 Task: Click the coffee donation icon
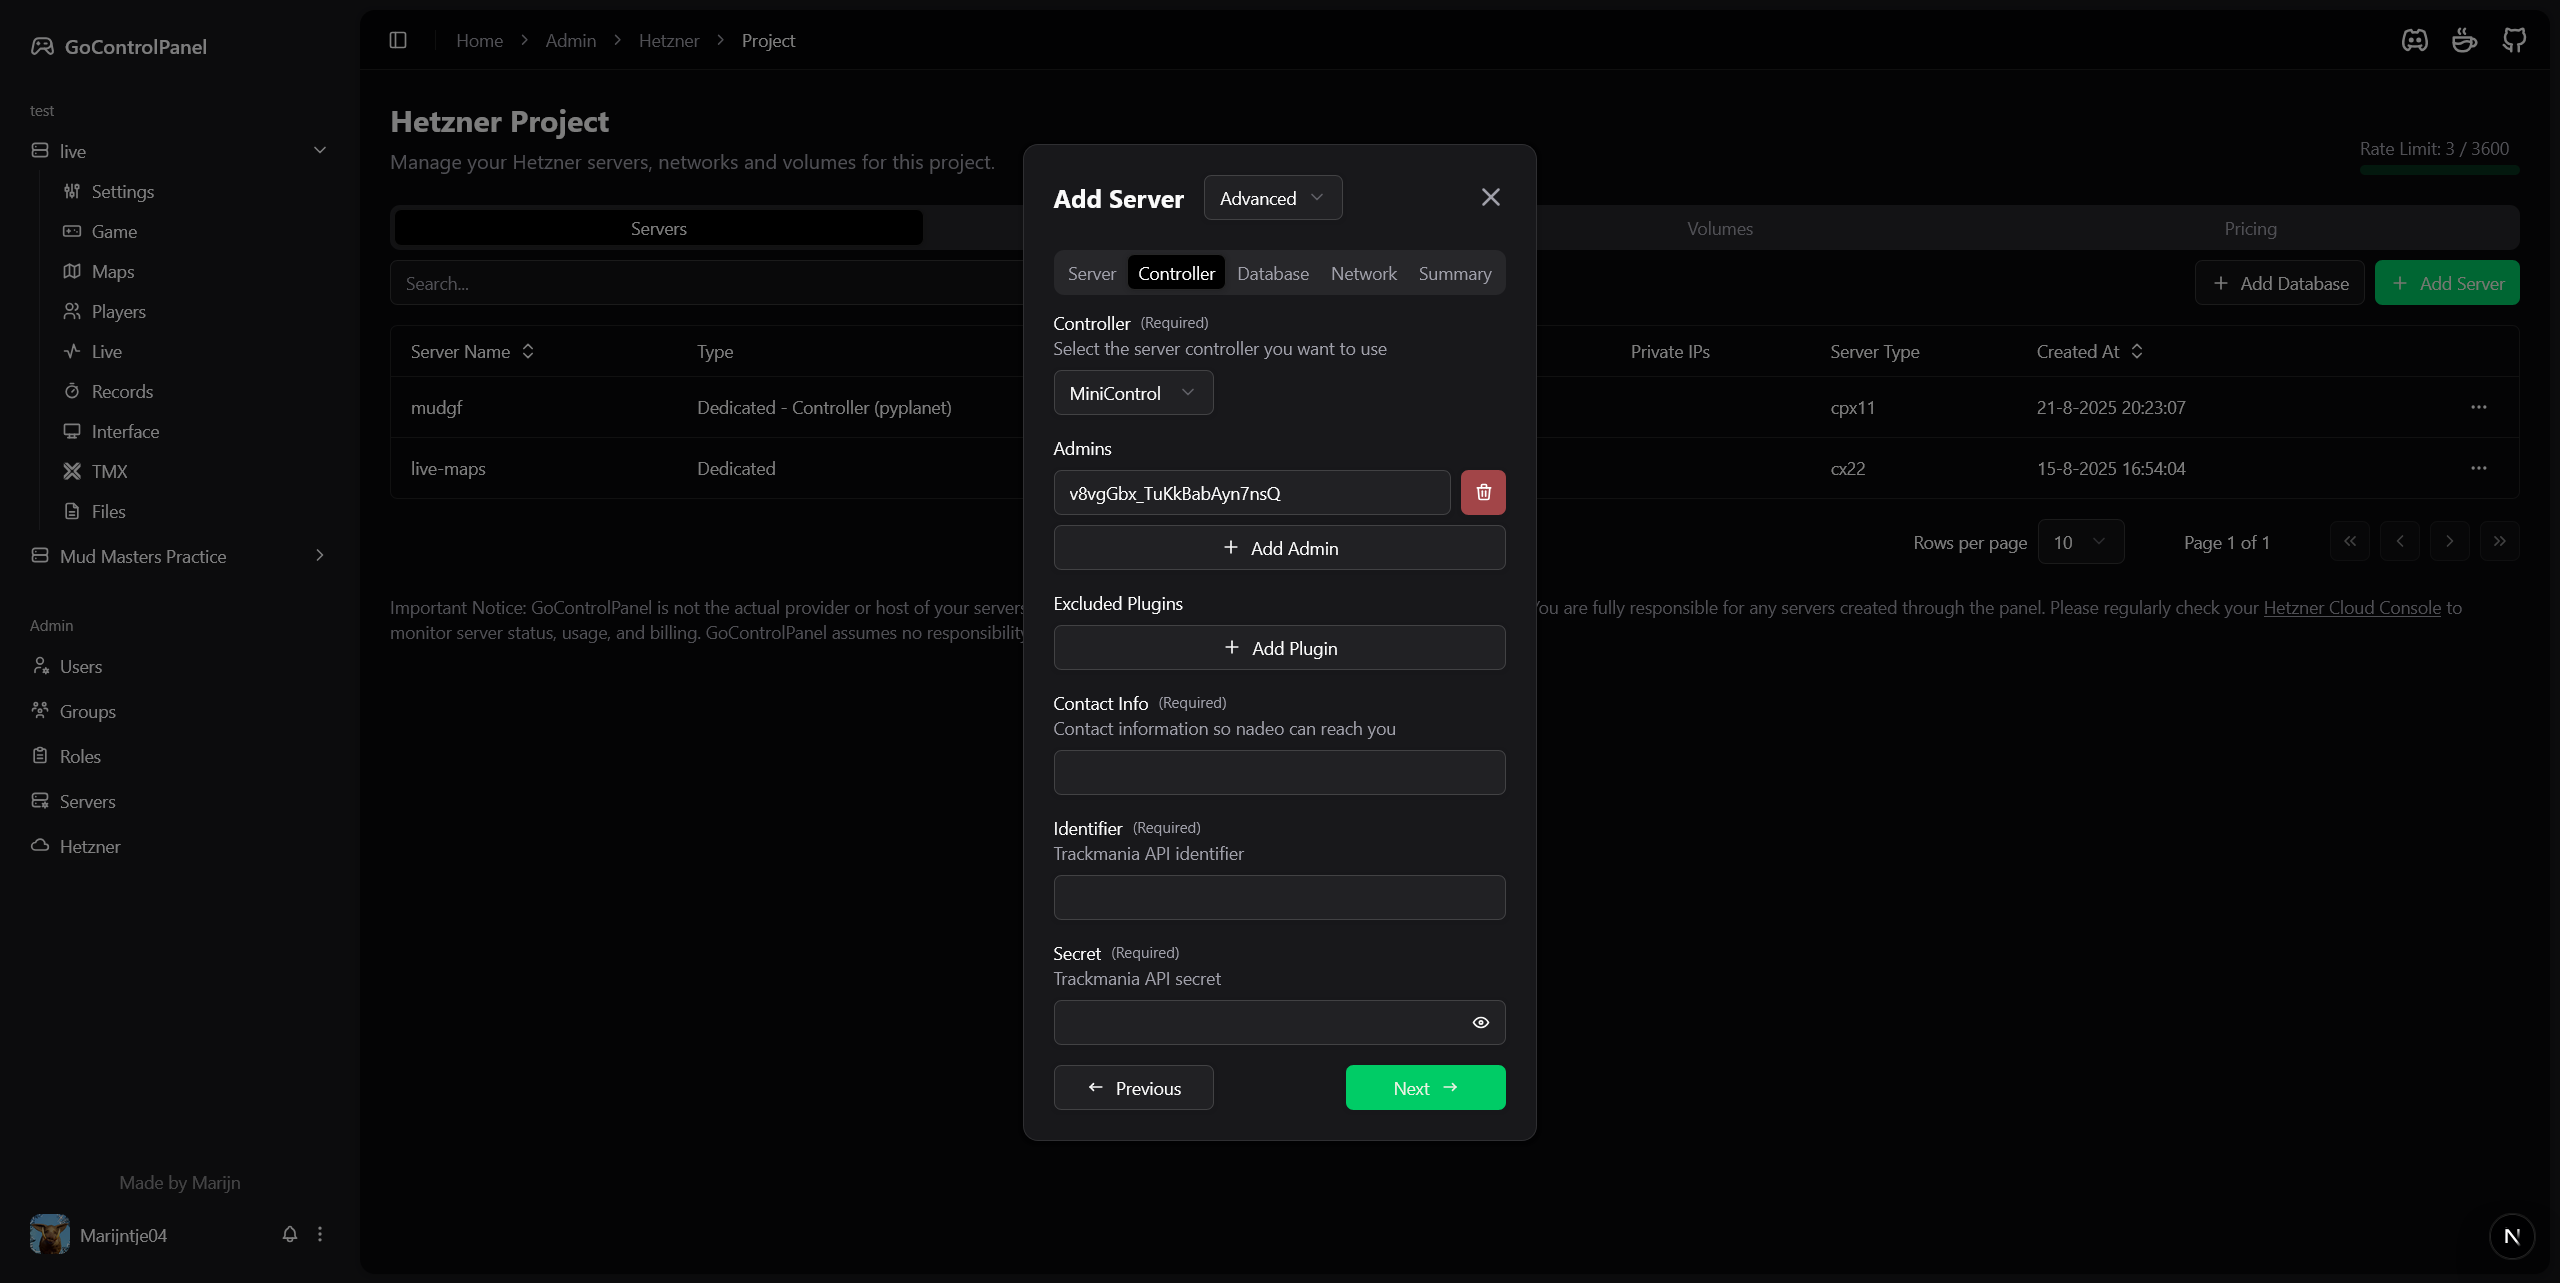(2464, 40)
